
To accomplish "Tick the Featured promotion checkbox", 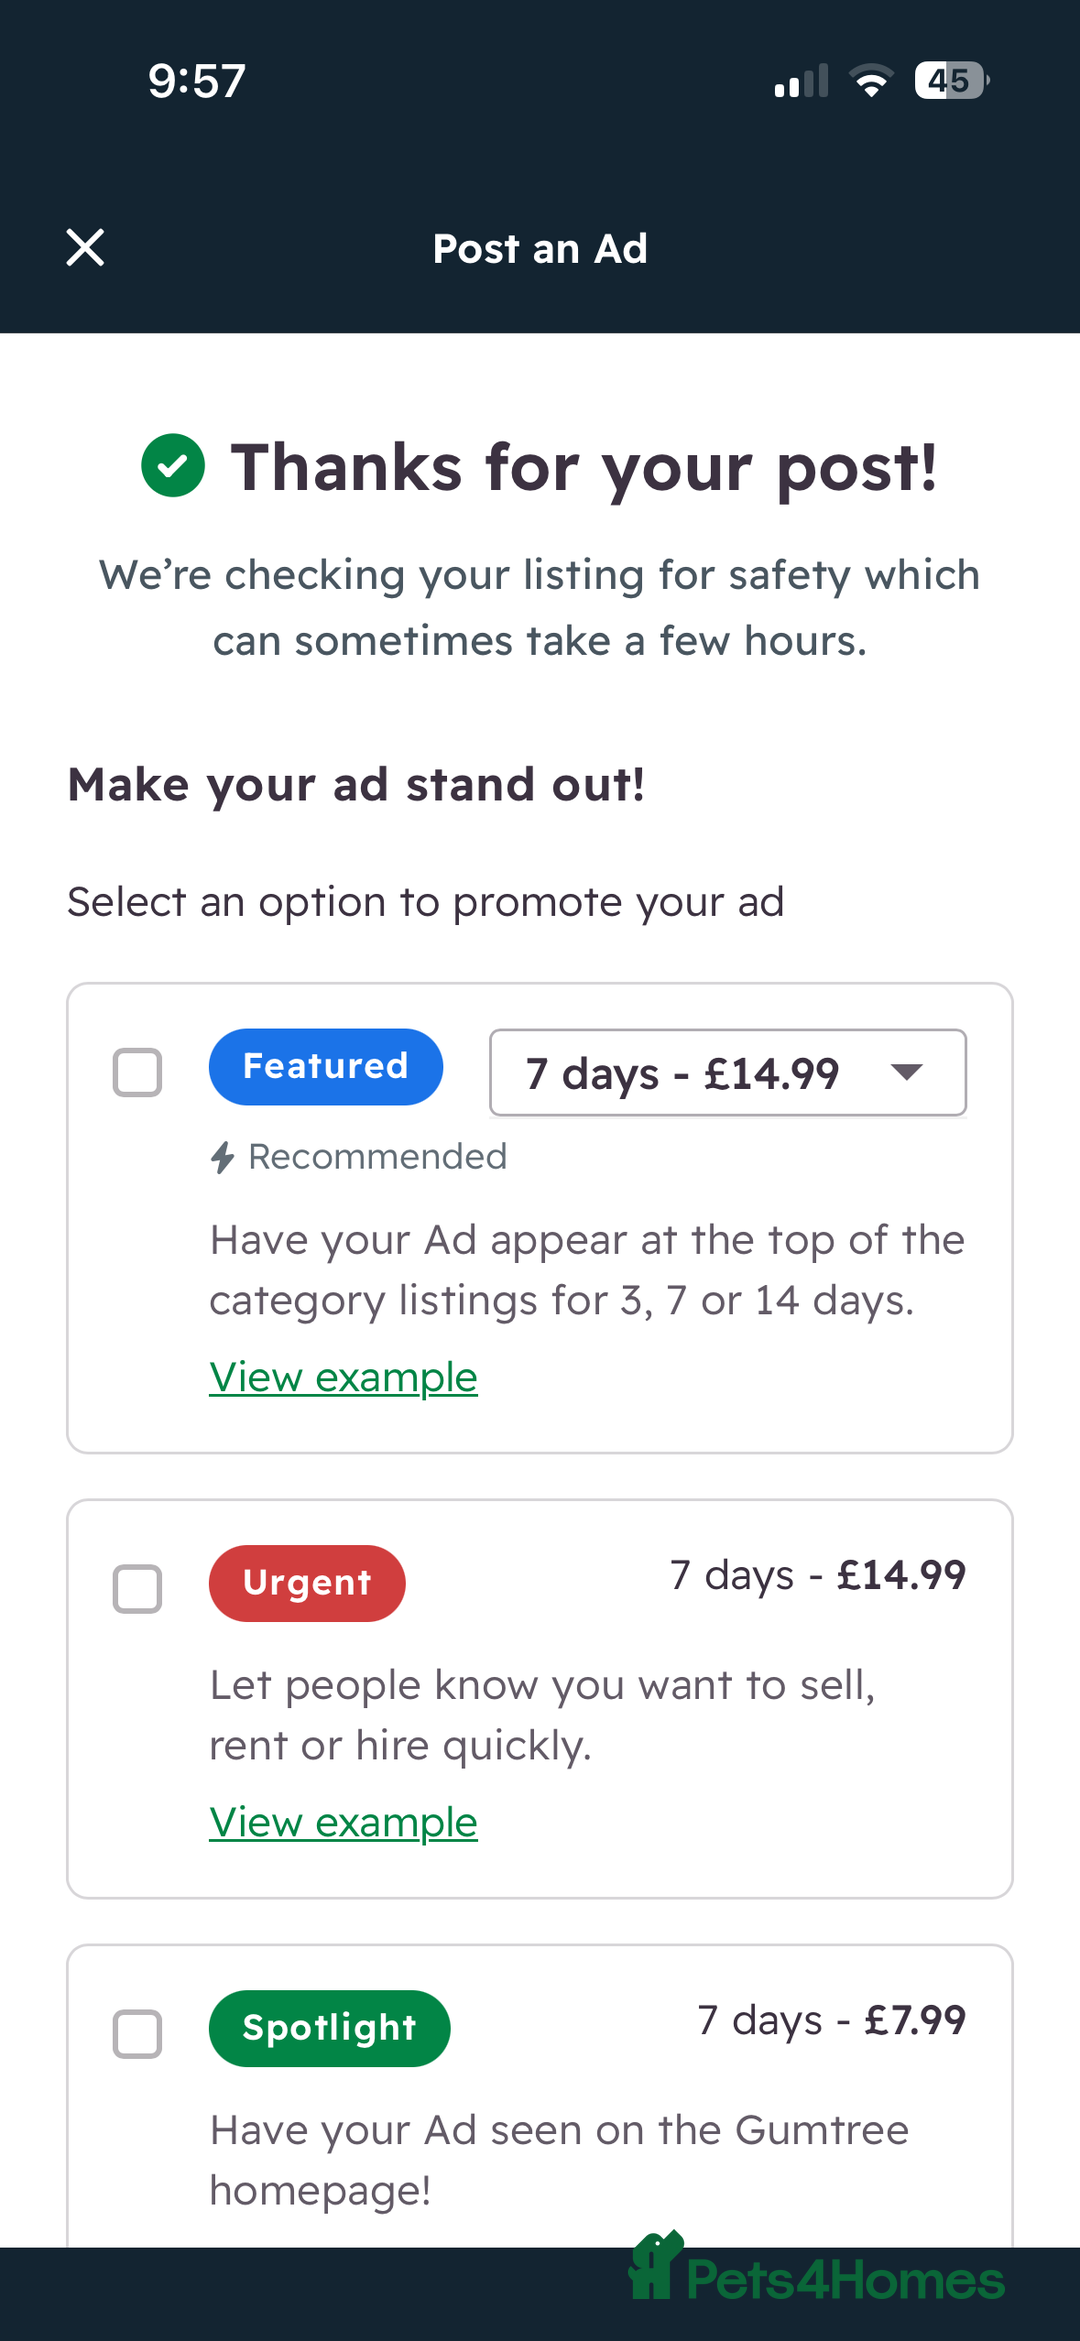I will tap(138, 1073).
